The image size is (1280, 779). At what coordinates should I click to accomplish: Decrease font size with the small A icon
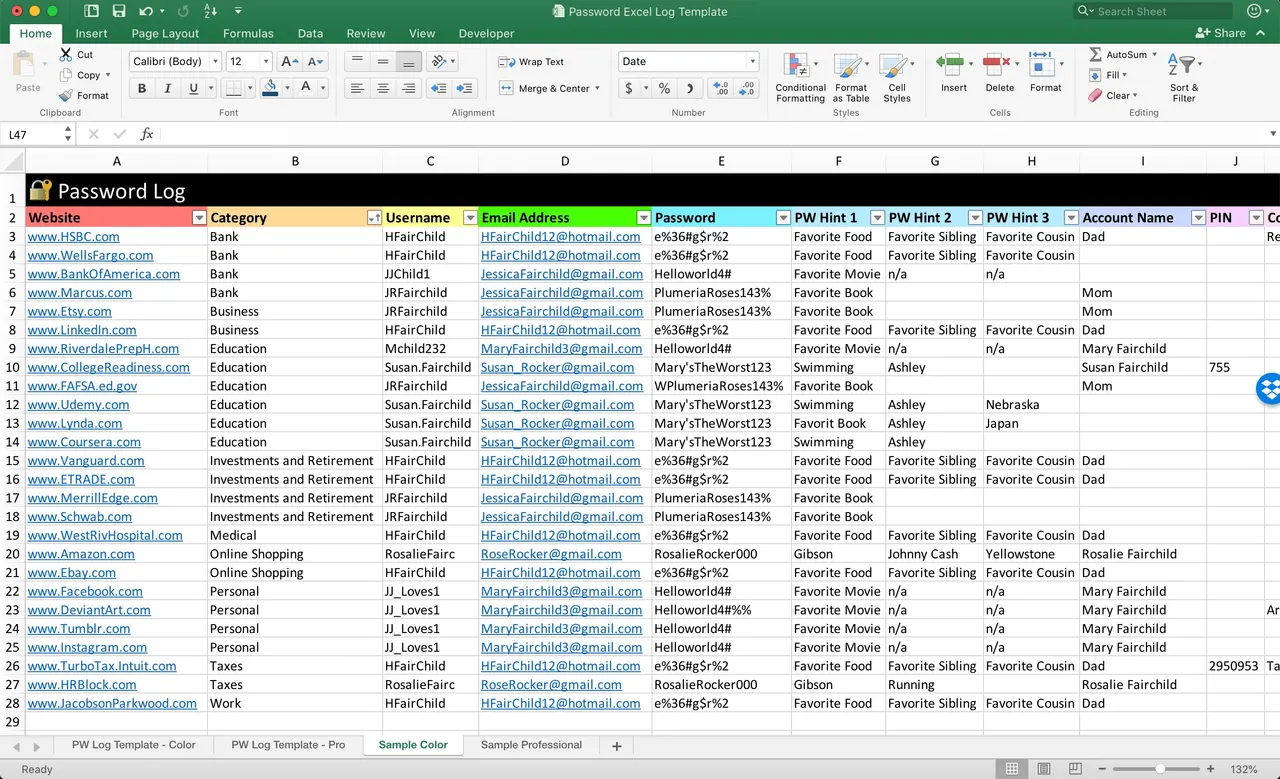[x=315, y=62]
